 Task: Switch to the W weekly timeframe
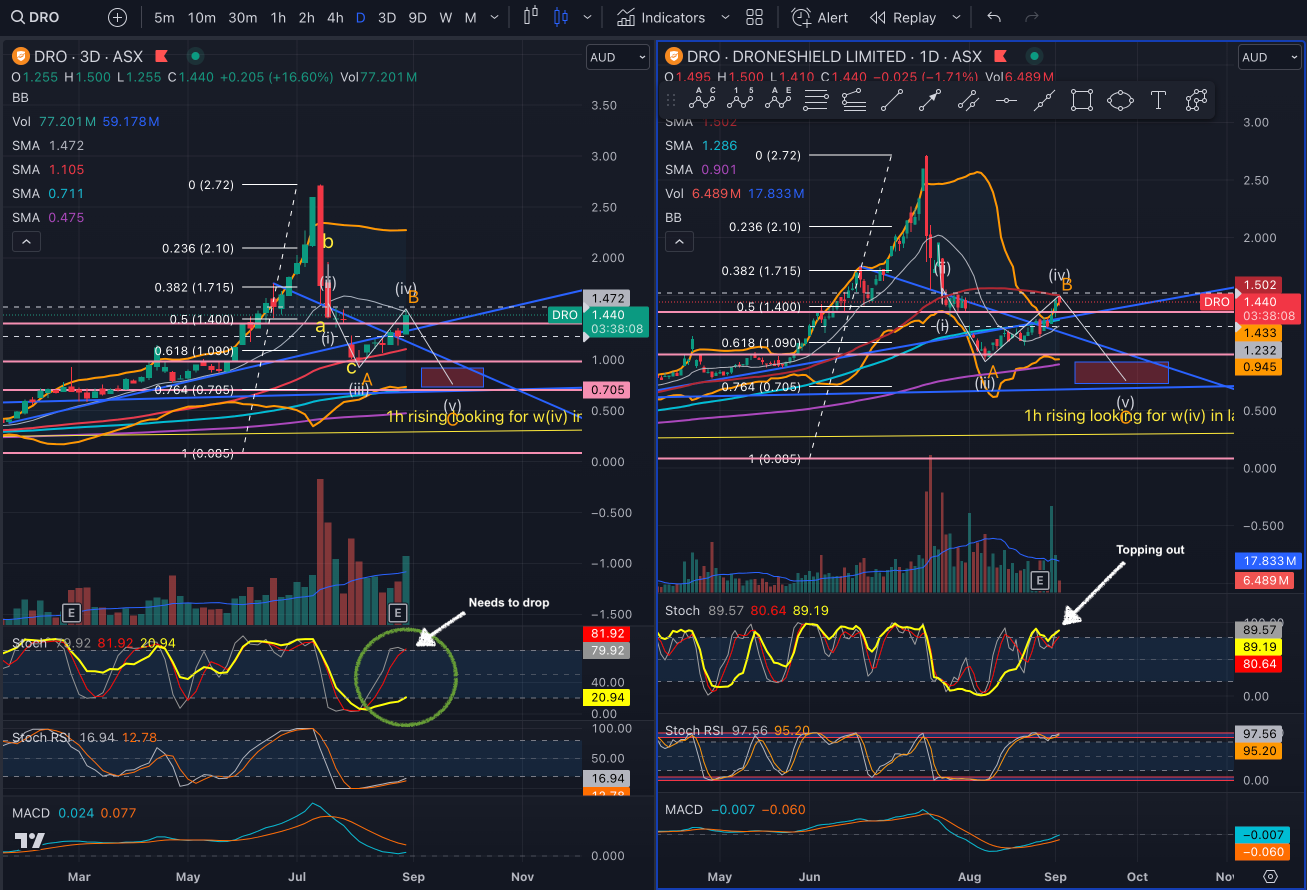tap(445, 17)
